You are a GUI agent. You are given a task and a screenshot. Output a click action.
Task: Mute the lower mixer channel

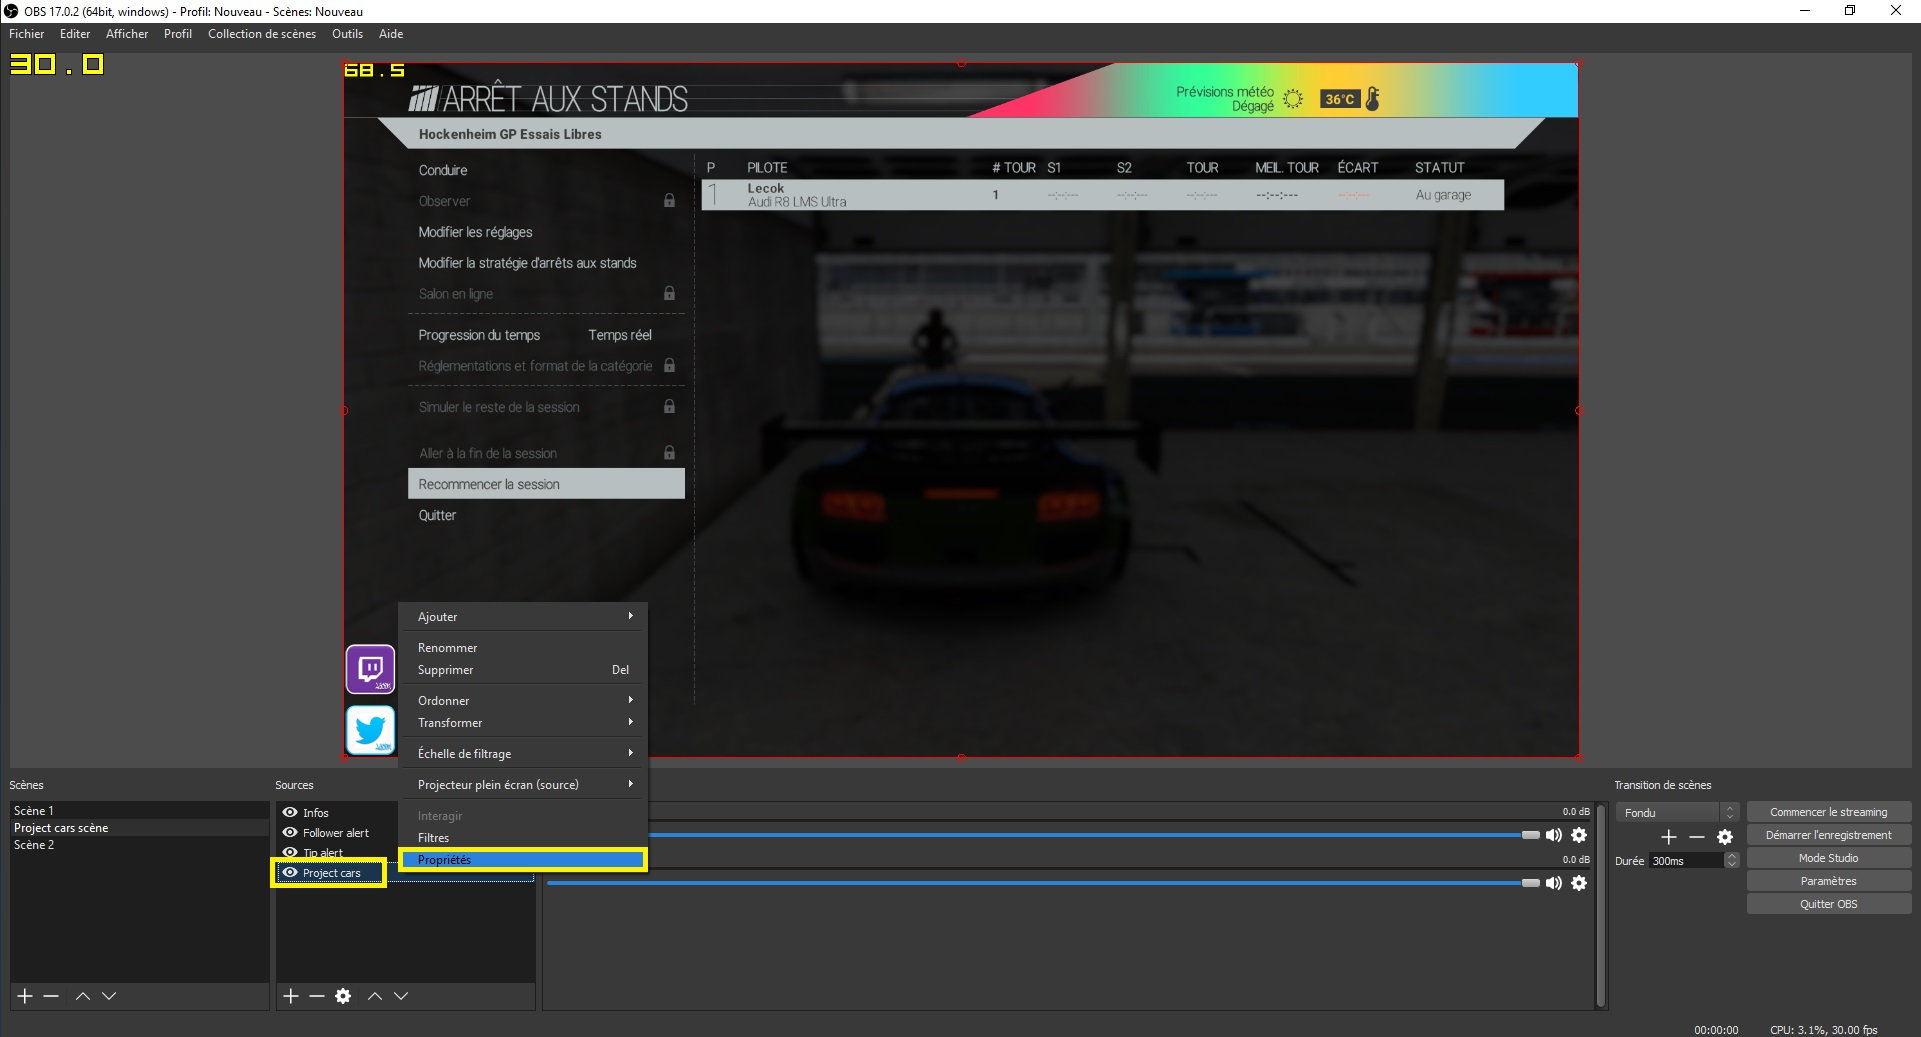pos(1553,883)
